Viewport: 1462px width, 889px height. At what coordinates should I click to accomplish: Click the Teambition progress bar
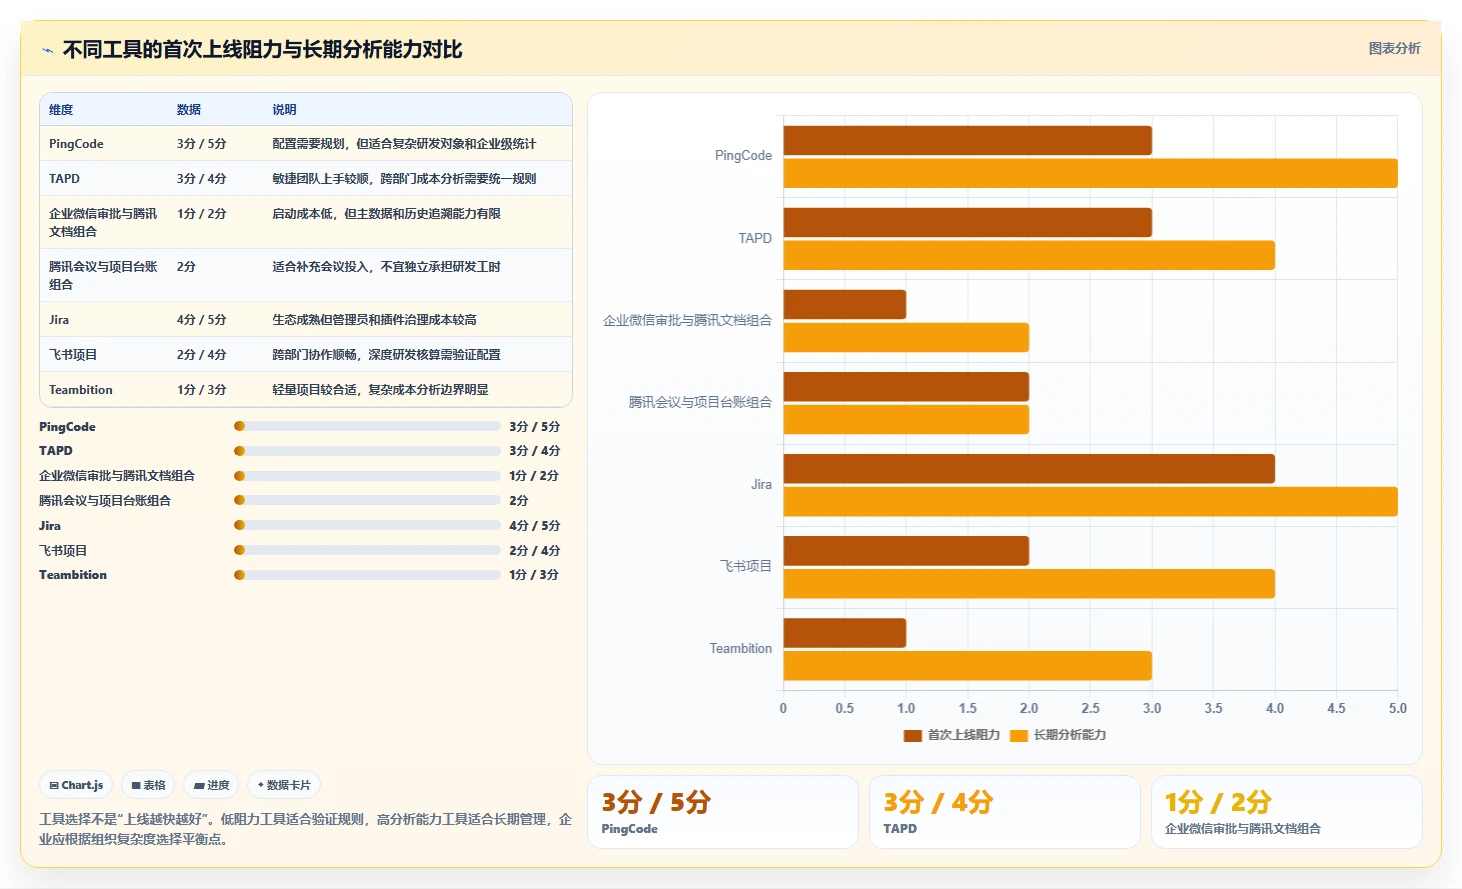tap(367, 575)
